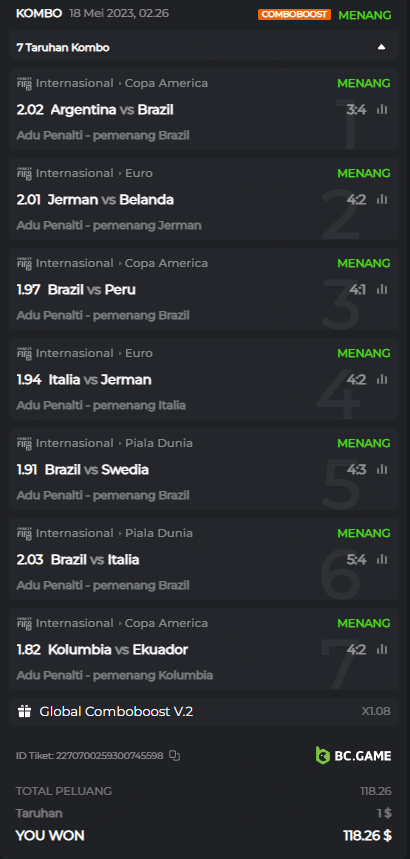Select the Copa America breadcrumb in first bet
Image resolution: width=410 pixels, height=859 pixels.
(166, 83)
